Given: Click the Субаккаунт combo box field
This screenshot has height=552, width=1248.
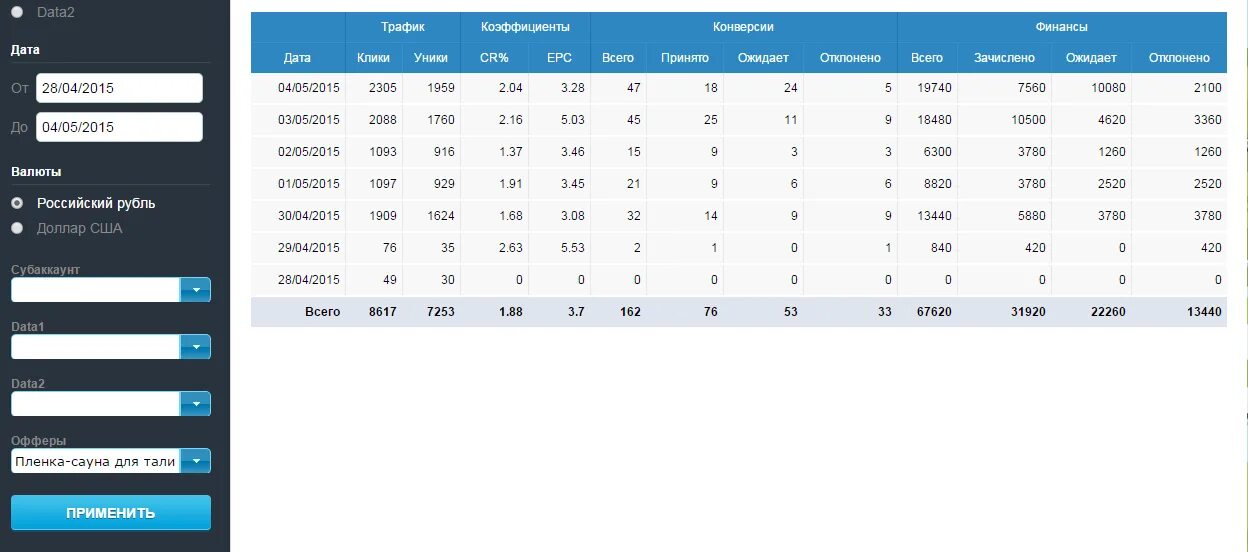Looking at the screenshot, I should click(95, 290).
